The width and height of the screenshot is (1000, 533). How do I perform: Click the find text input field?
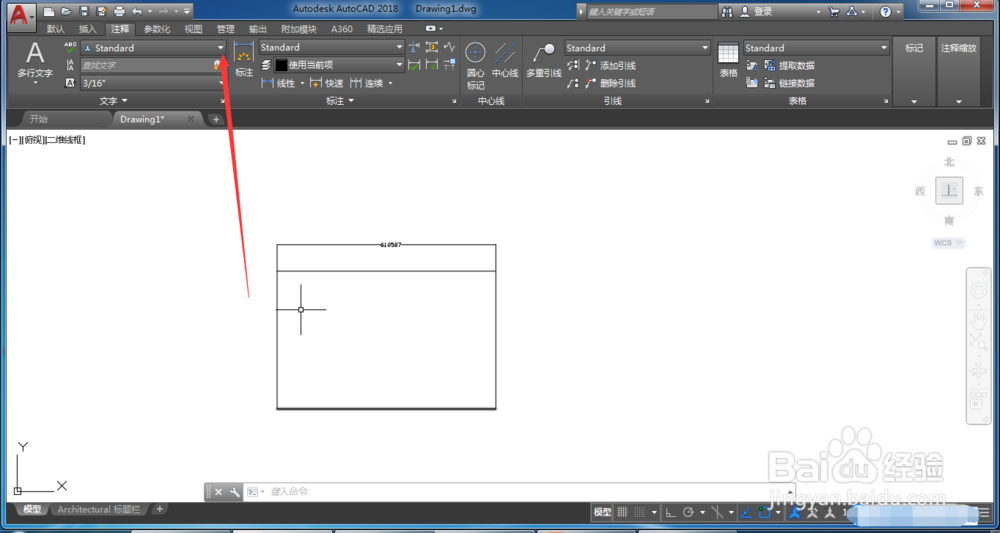pos(151,65)
